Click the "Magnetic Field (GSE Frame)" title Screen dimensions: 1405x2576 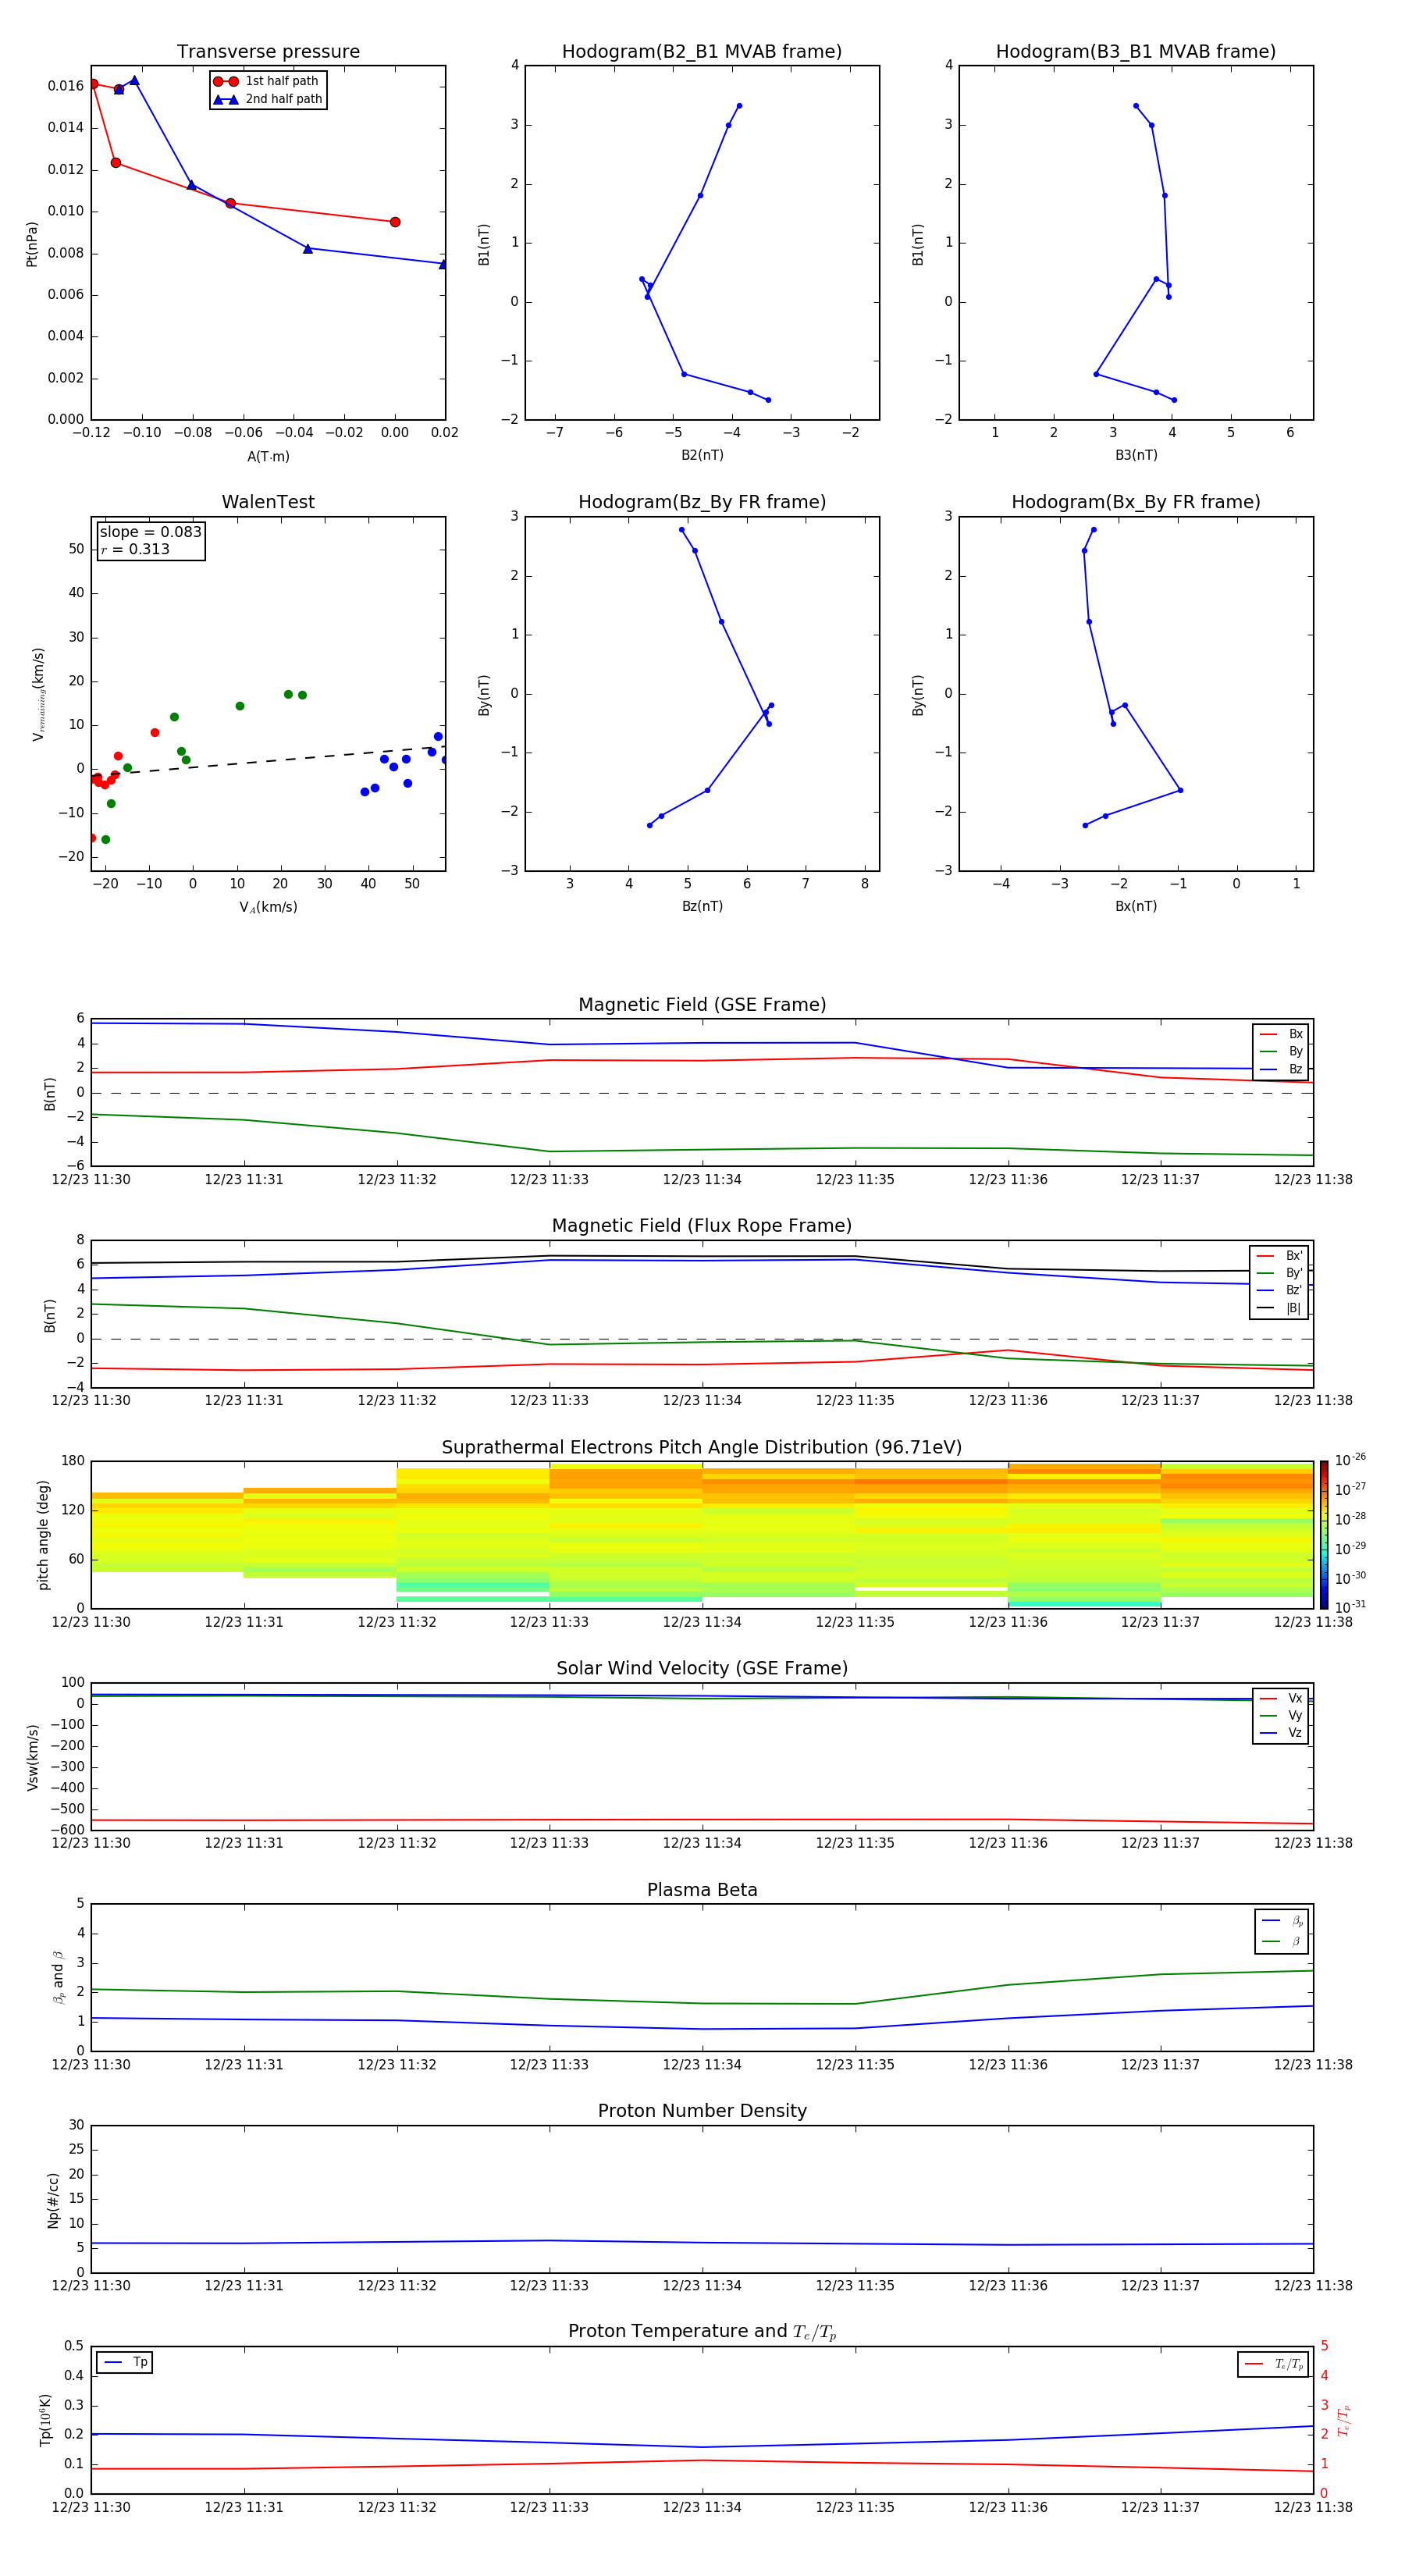702,1005
